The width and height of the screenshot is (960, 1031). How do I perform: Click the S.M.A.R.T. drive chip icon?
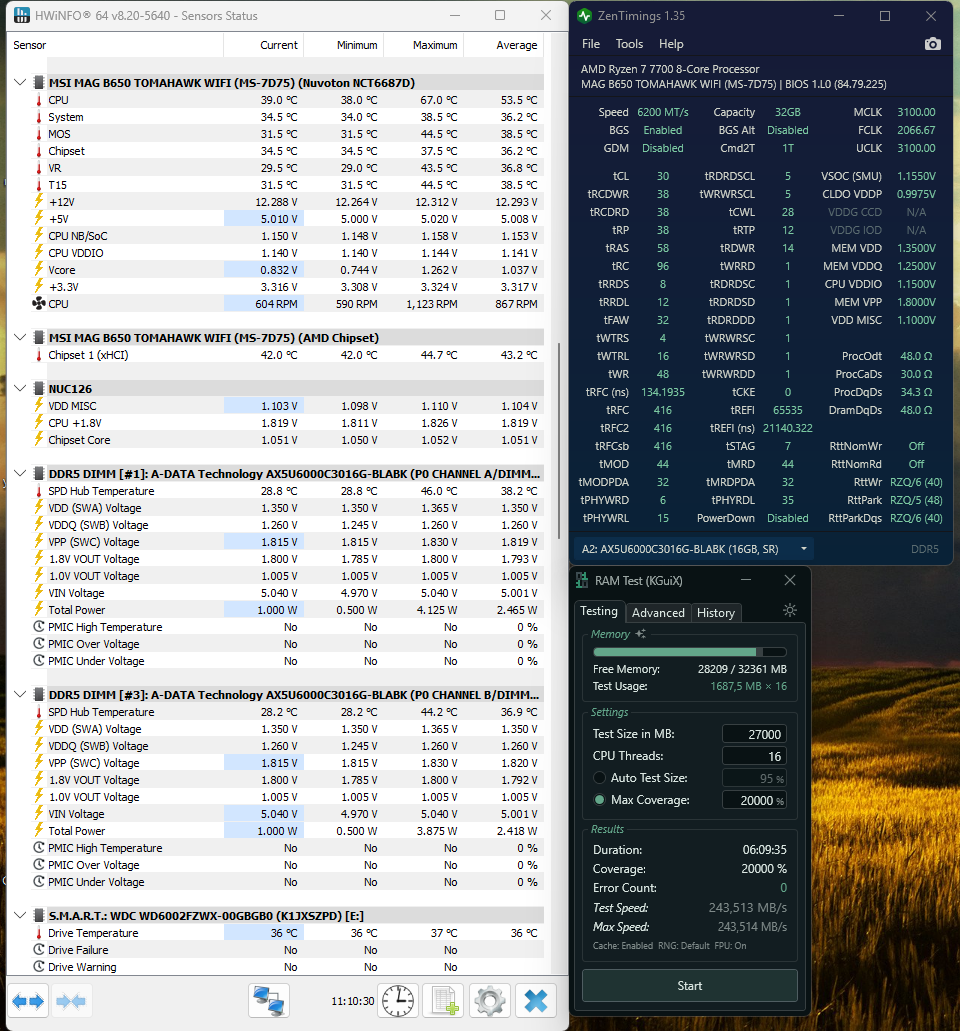pos(39,915)
